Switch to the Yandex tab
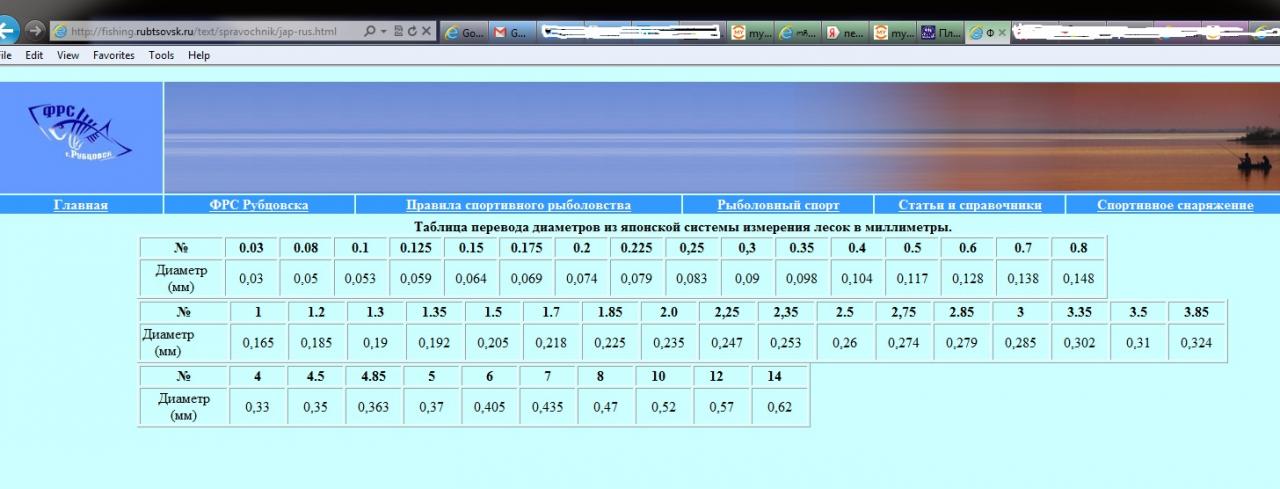This screenshot has width=1280, height=489. click(845, 33)
